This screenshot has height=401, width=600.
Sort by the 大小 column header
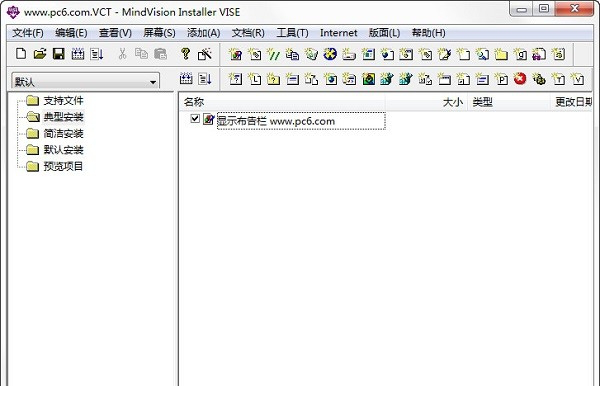click(426, 102)
